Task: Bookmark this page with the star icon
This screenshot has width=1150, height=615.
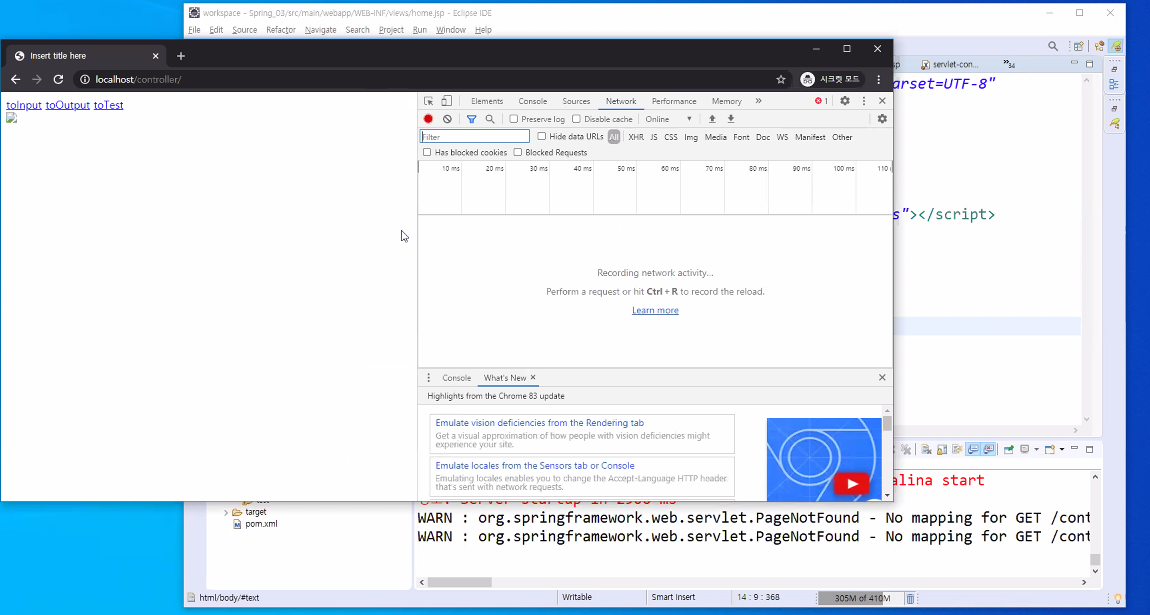Action: (x=781, y=79)
